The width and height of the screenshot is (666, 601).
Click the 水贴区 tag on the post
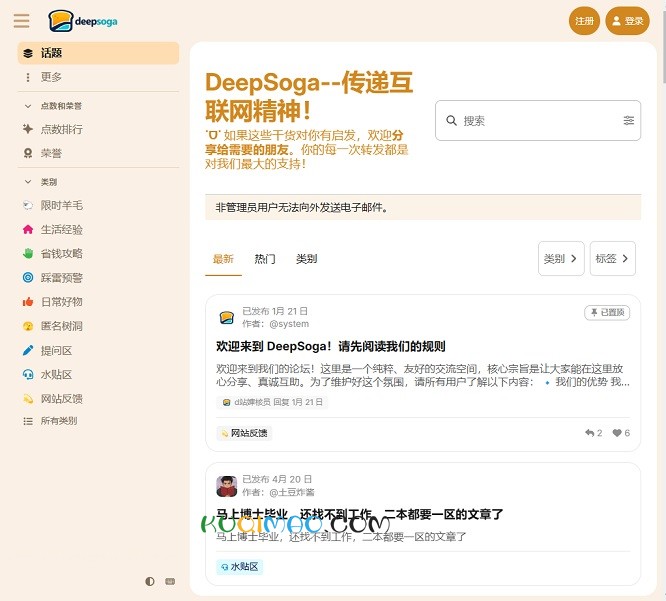(240, 567)
